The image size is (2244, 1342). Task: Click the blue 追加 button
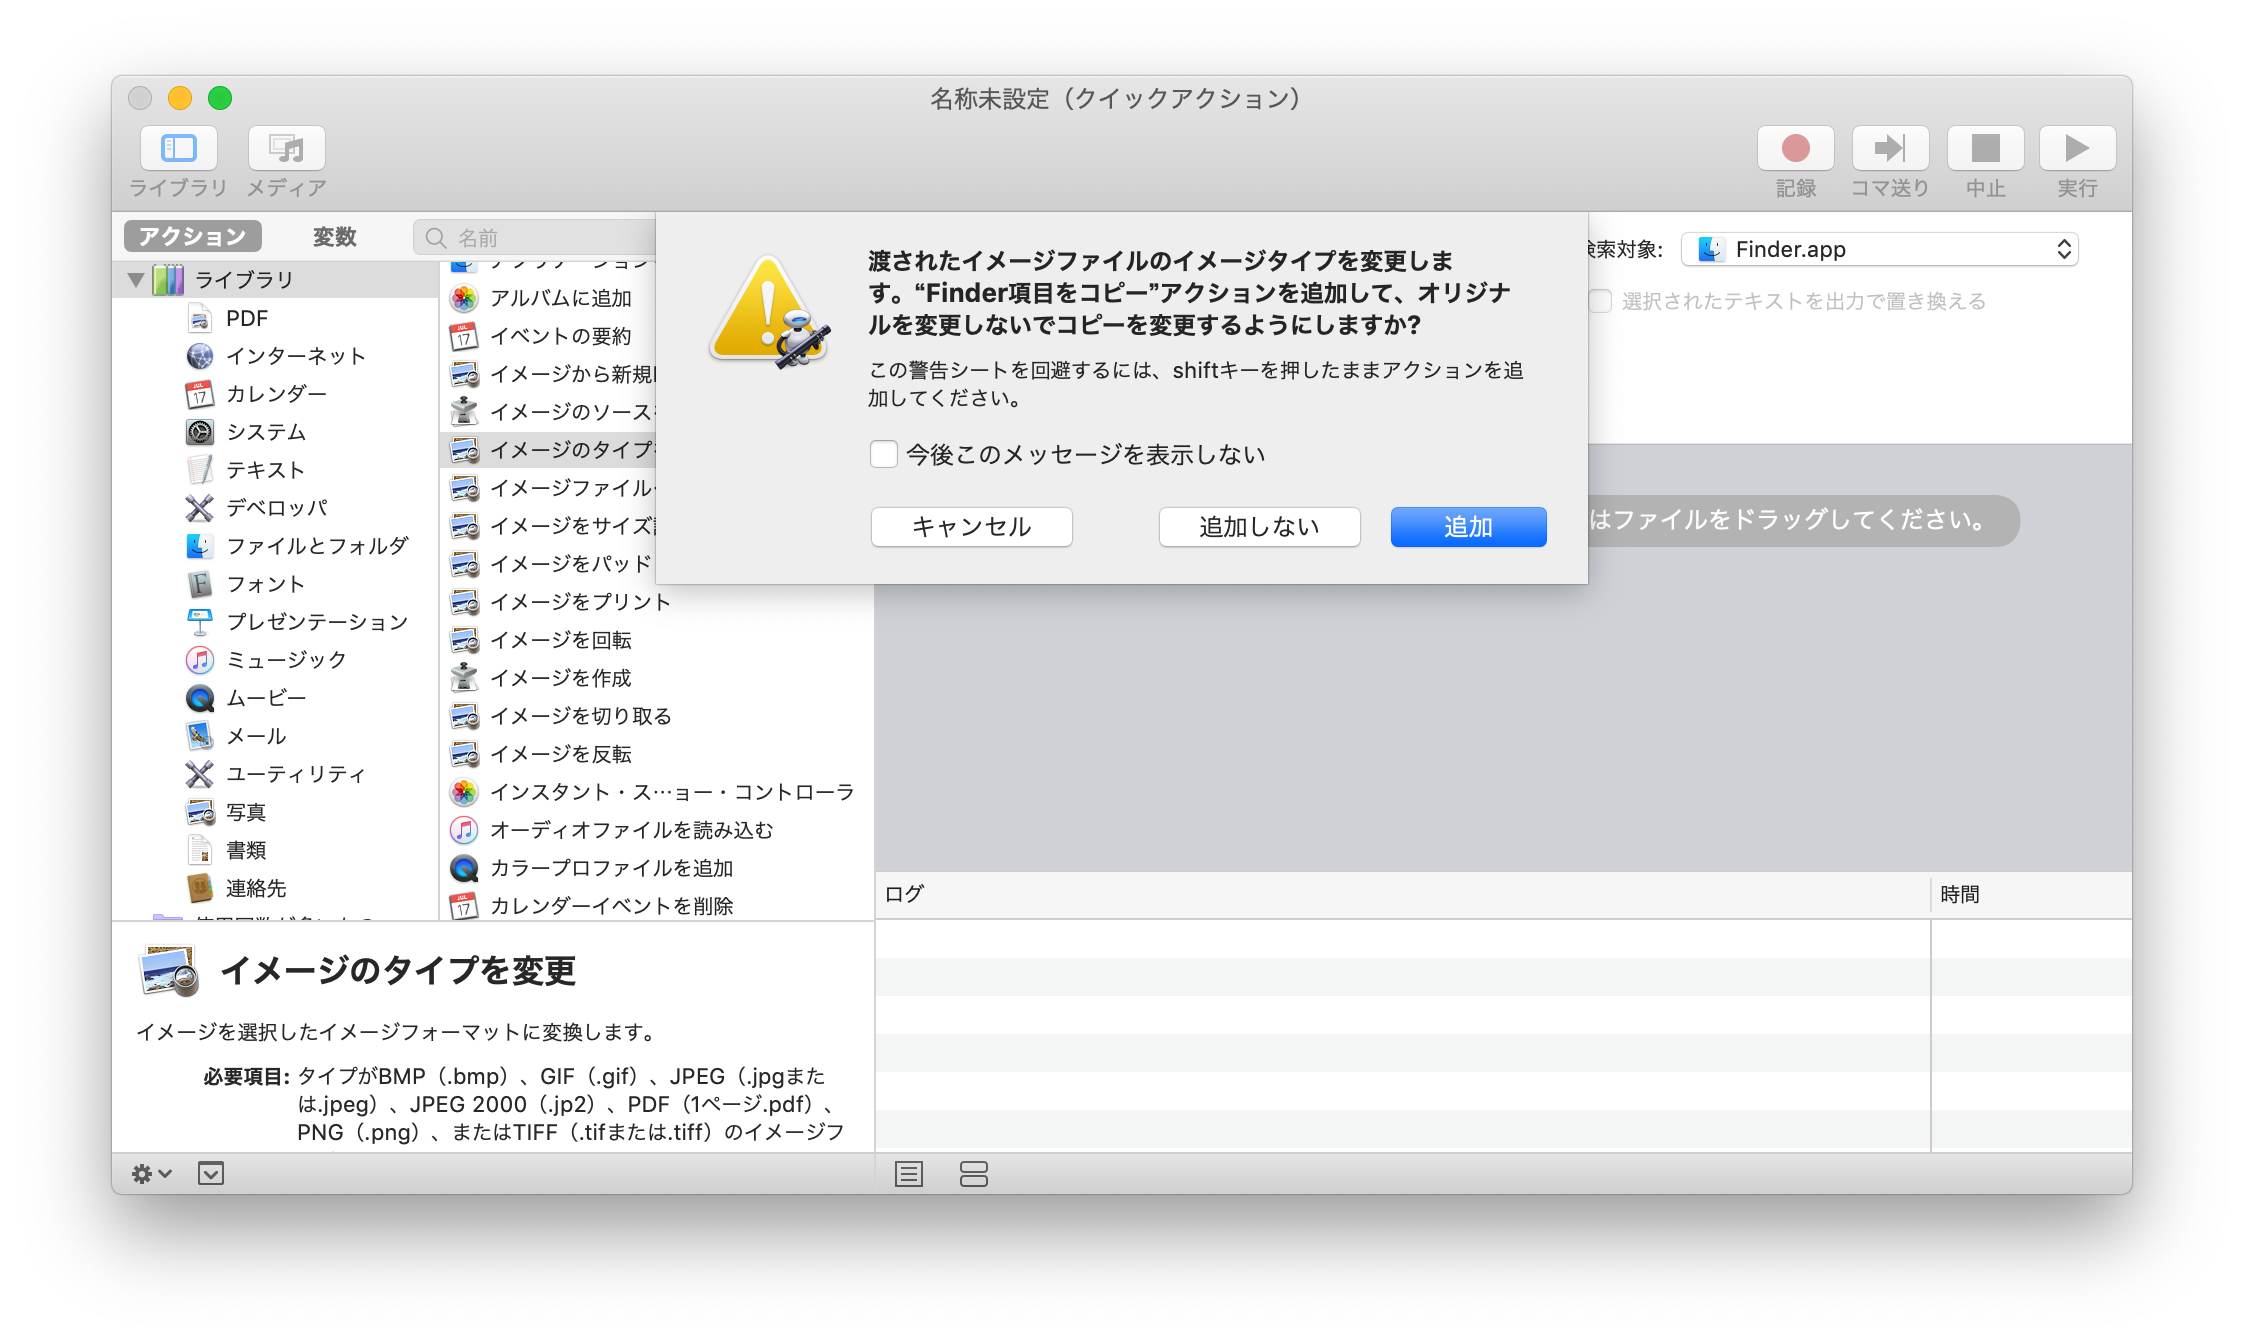pyautogui.click(x=1468, y=527)
